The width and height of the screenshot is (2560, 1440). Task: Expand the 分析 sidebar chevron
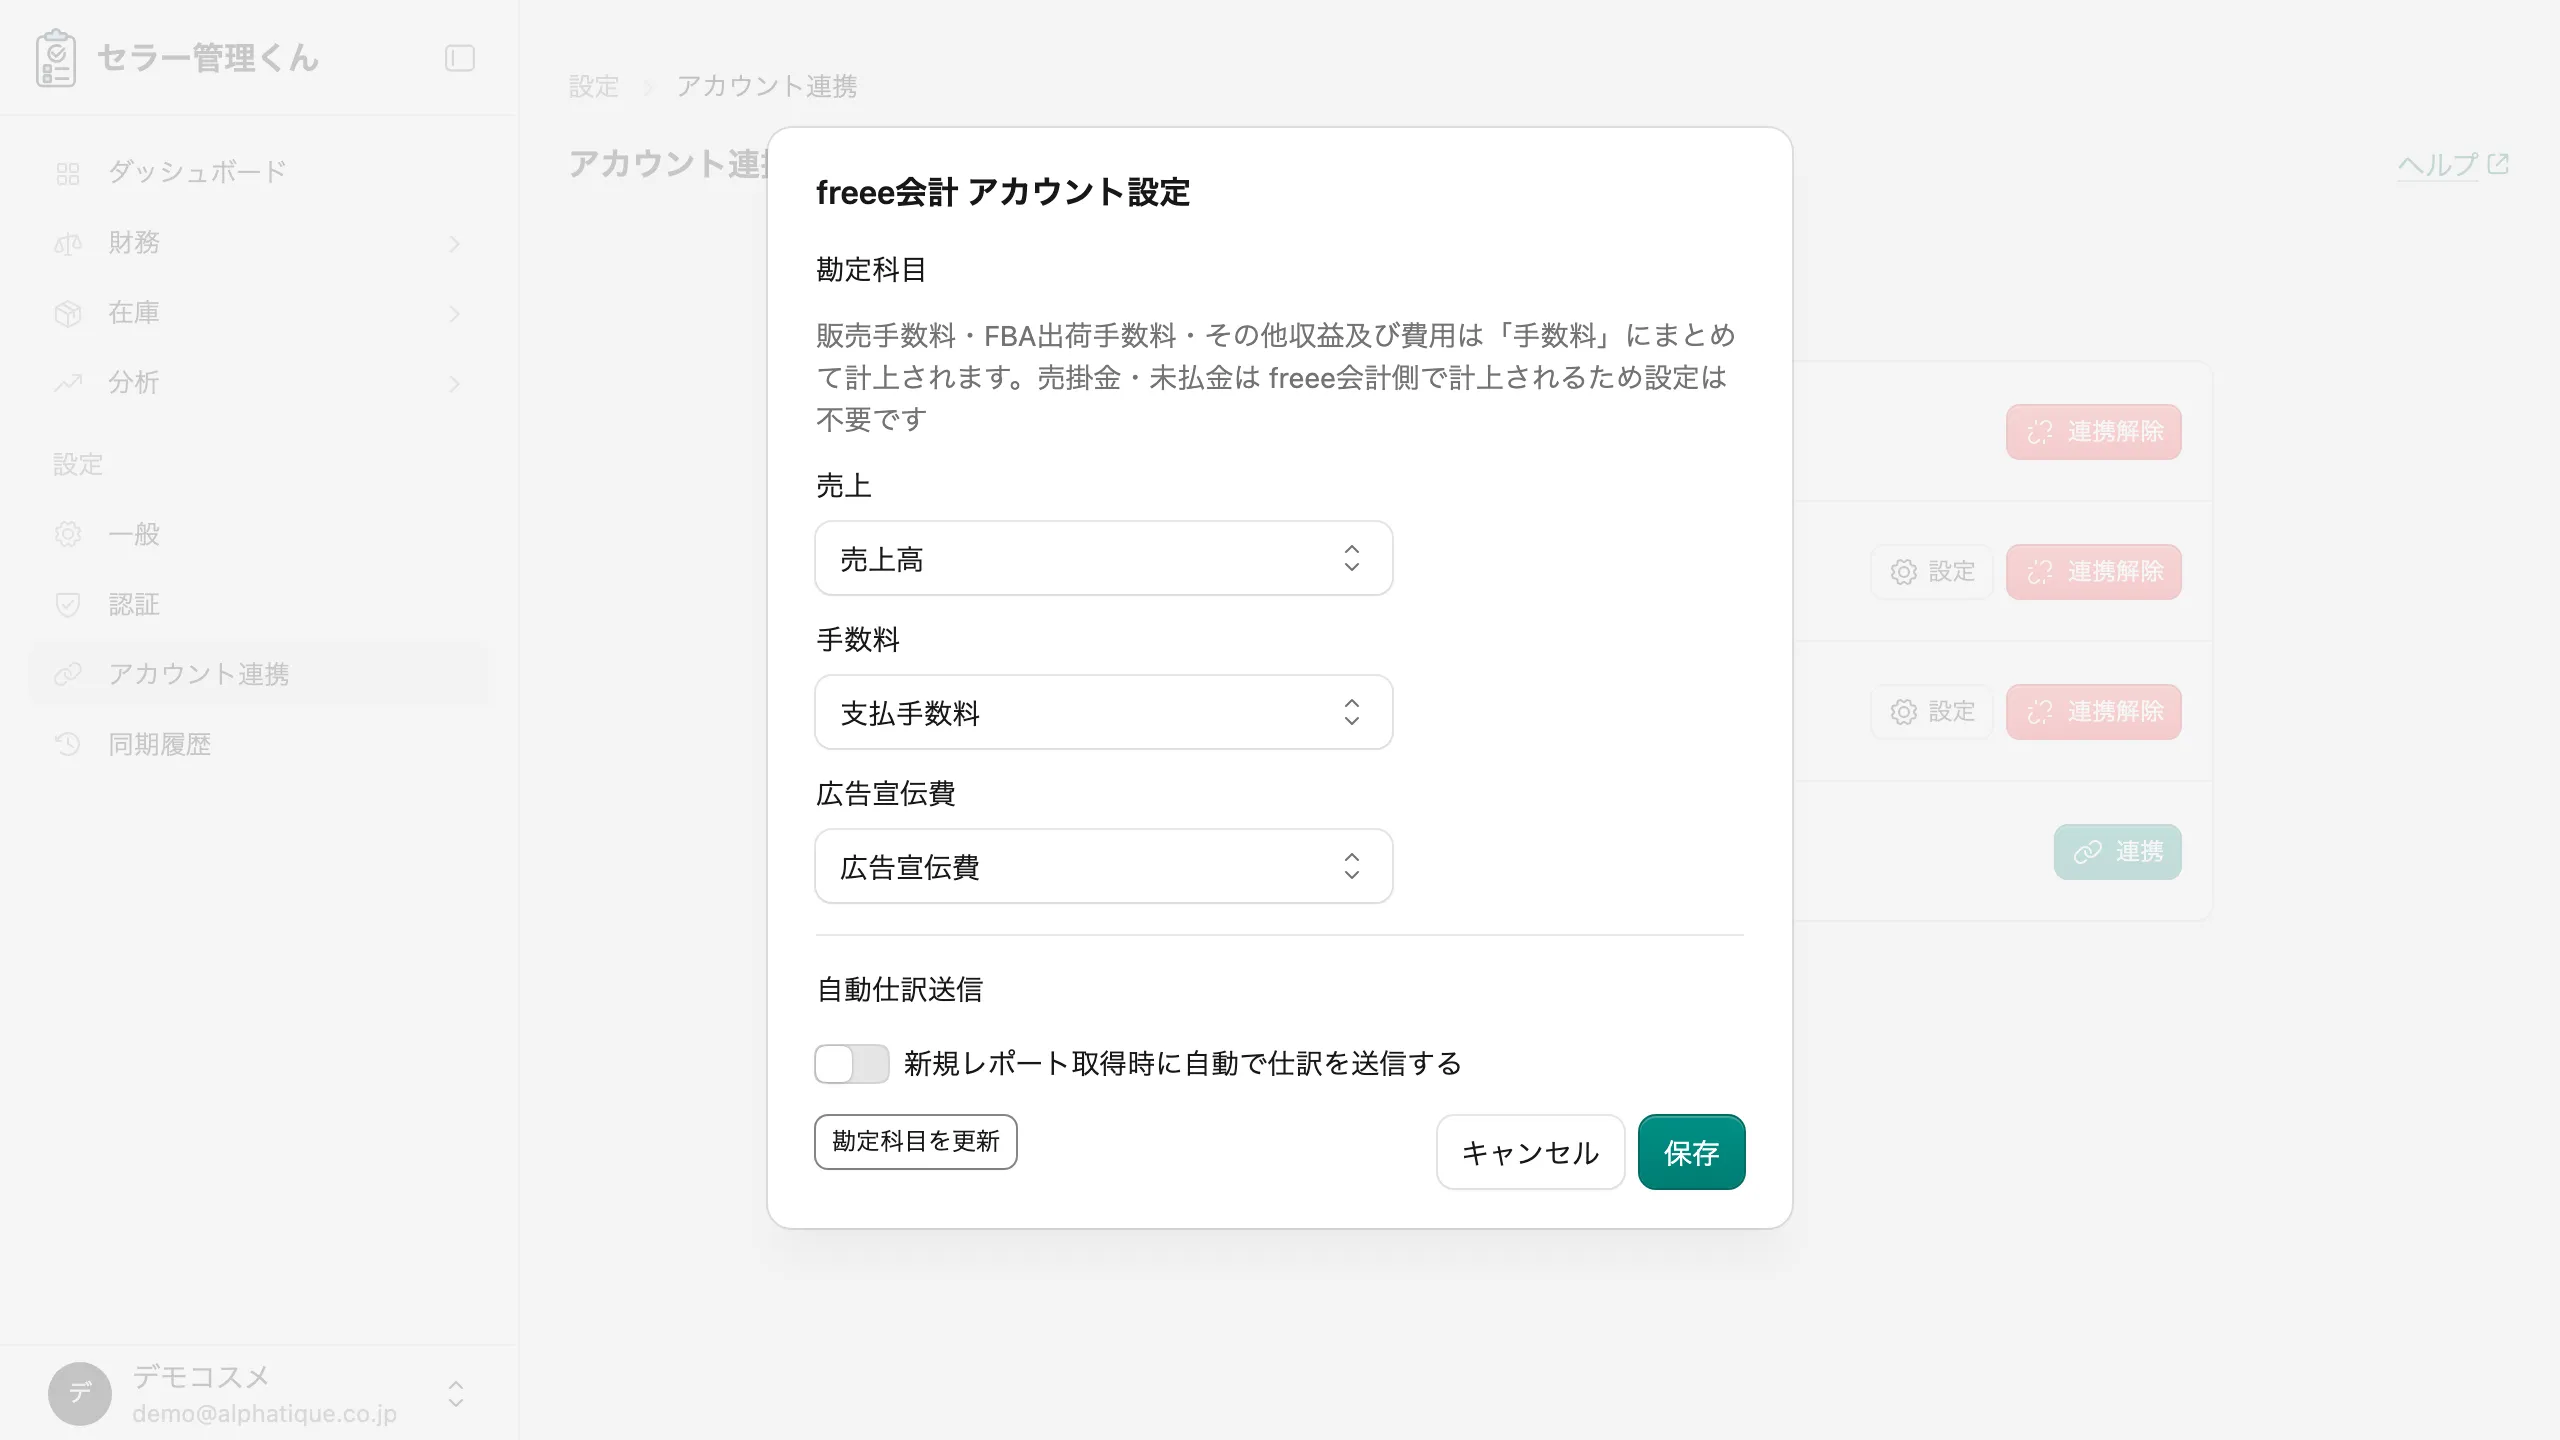pyautogui.click(x=455, y=384)
